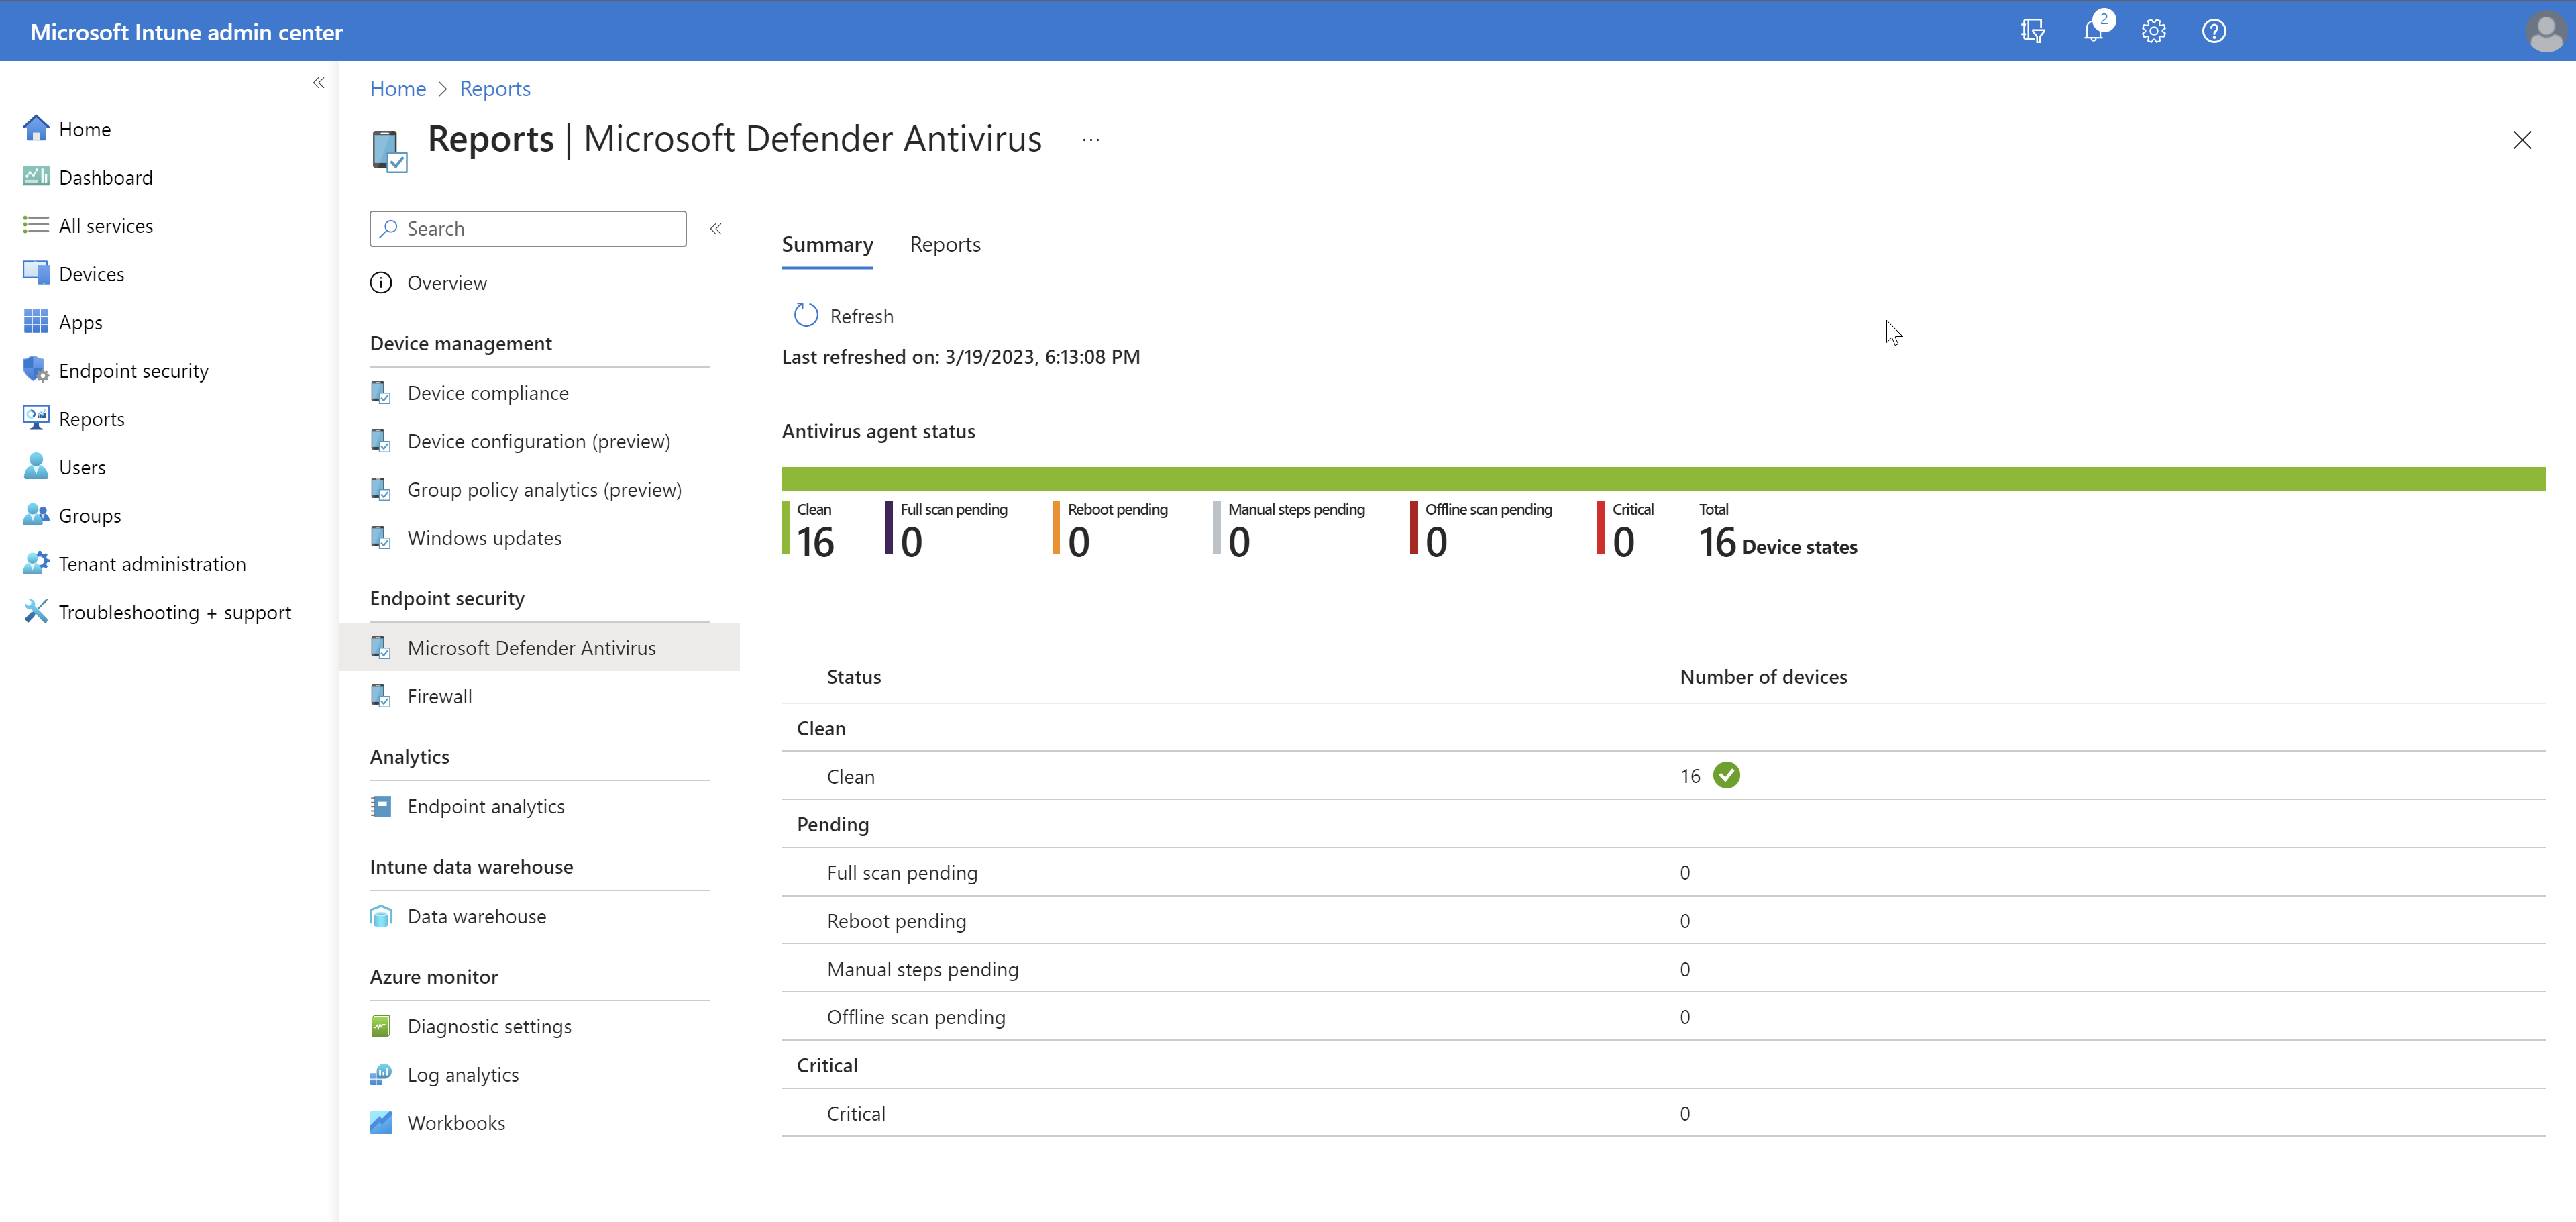Switch to the Reports tab
2576x1222 pixels.
[945, 244]
